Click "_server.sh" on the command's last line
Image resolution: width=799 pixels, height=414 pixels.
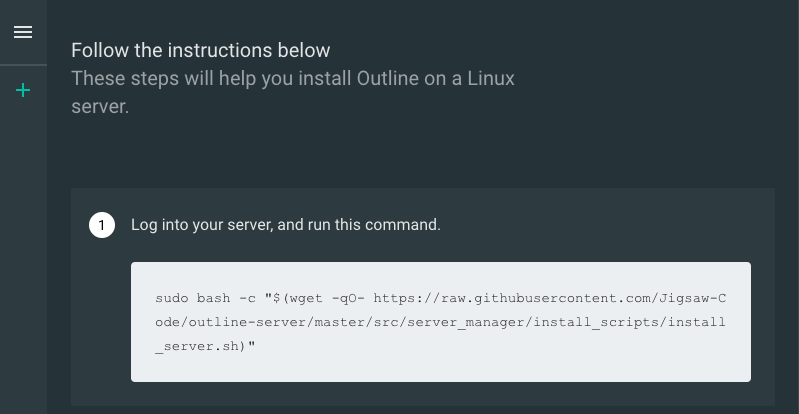click(198, 344)
